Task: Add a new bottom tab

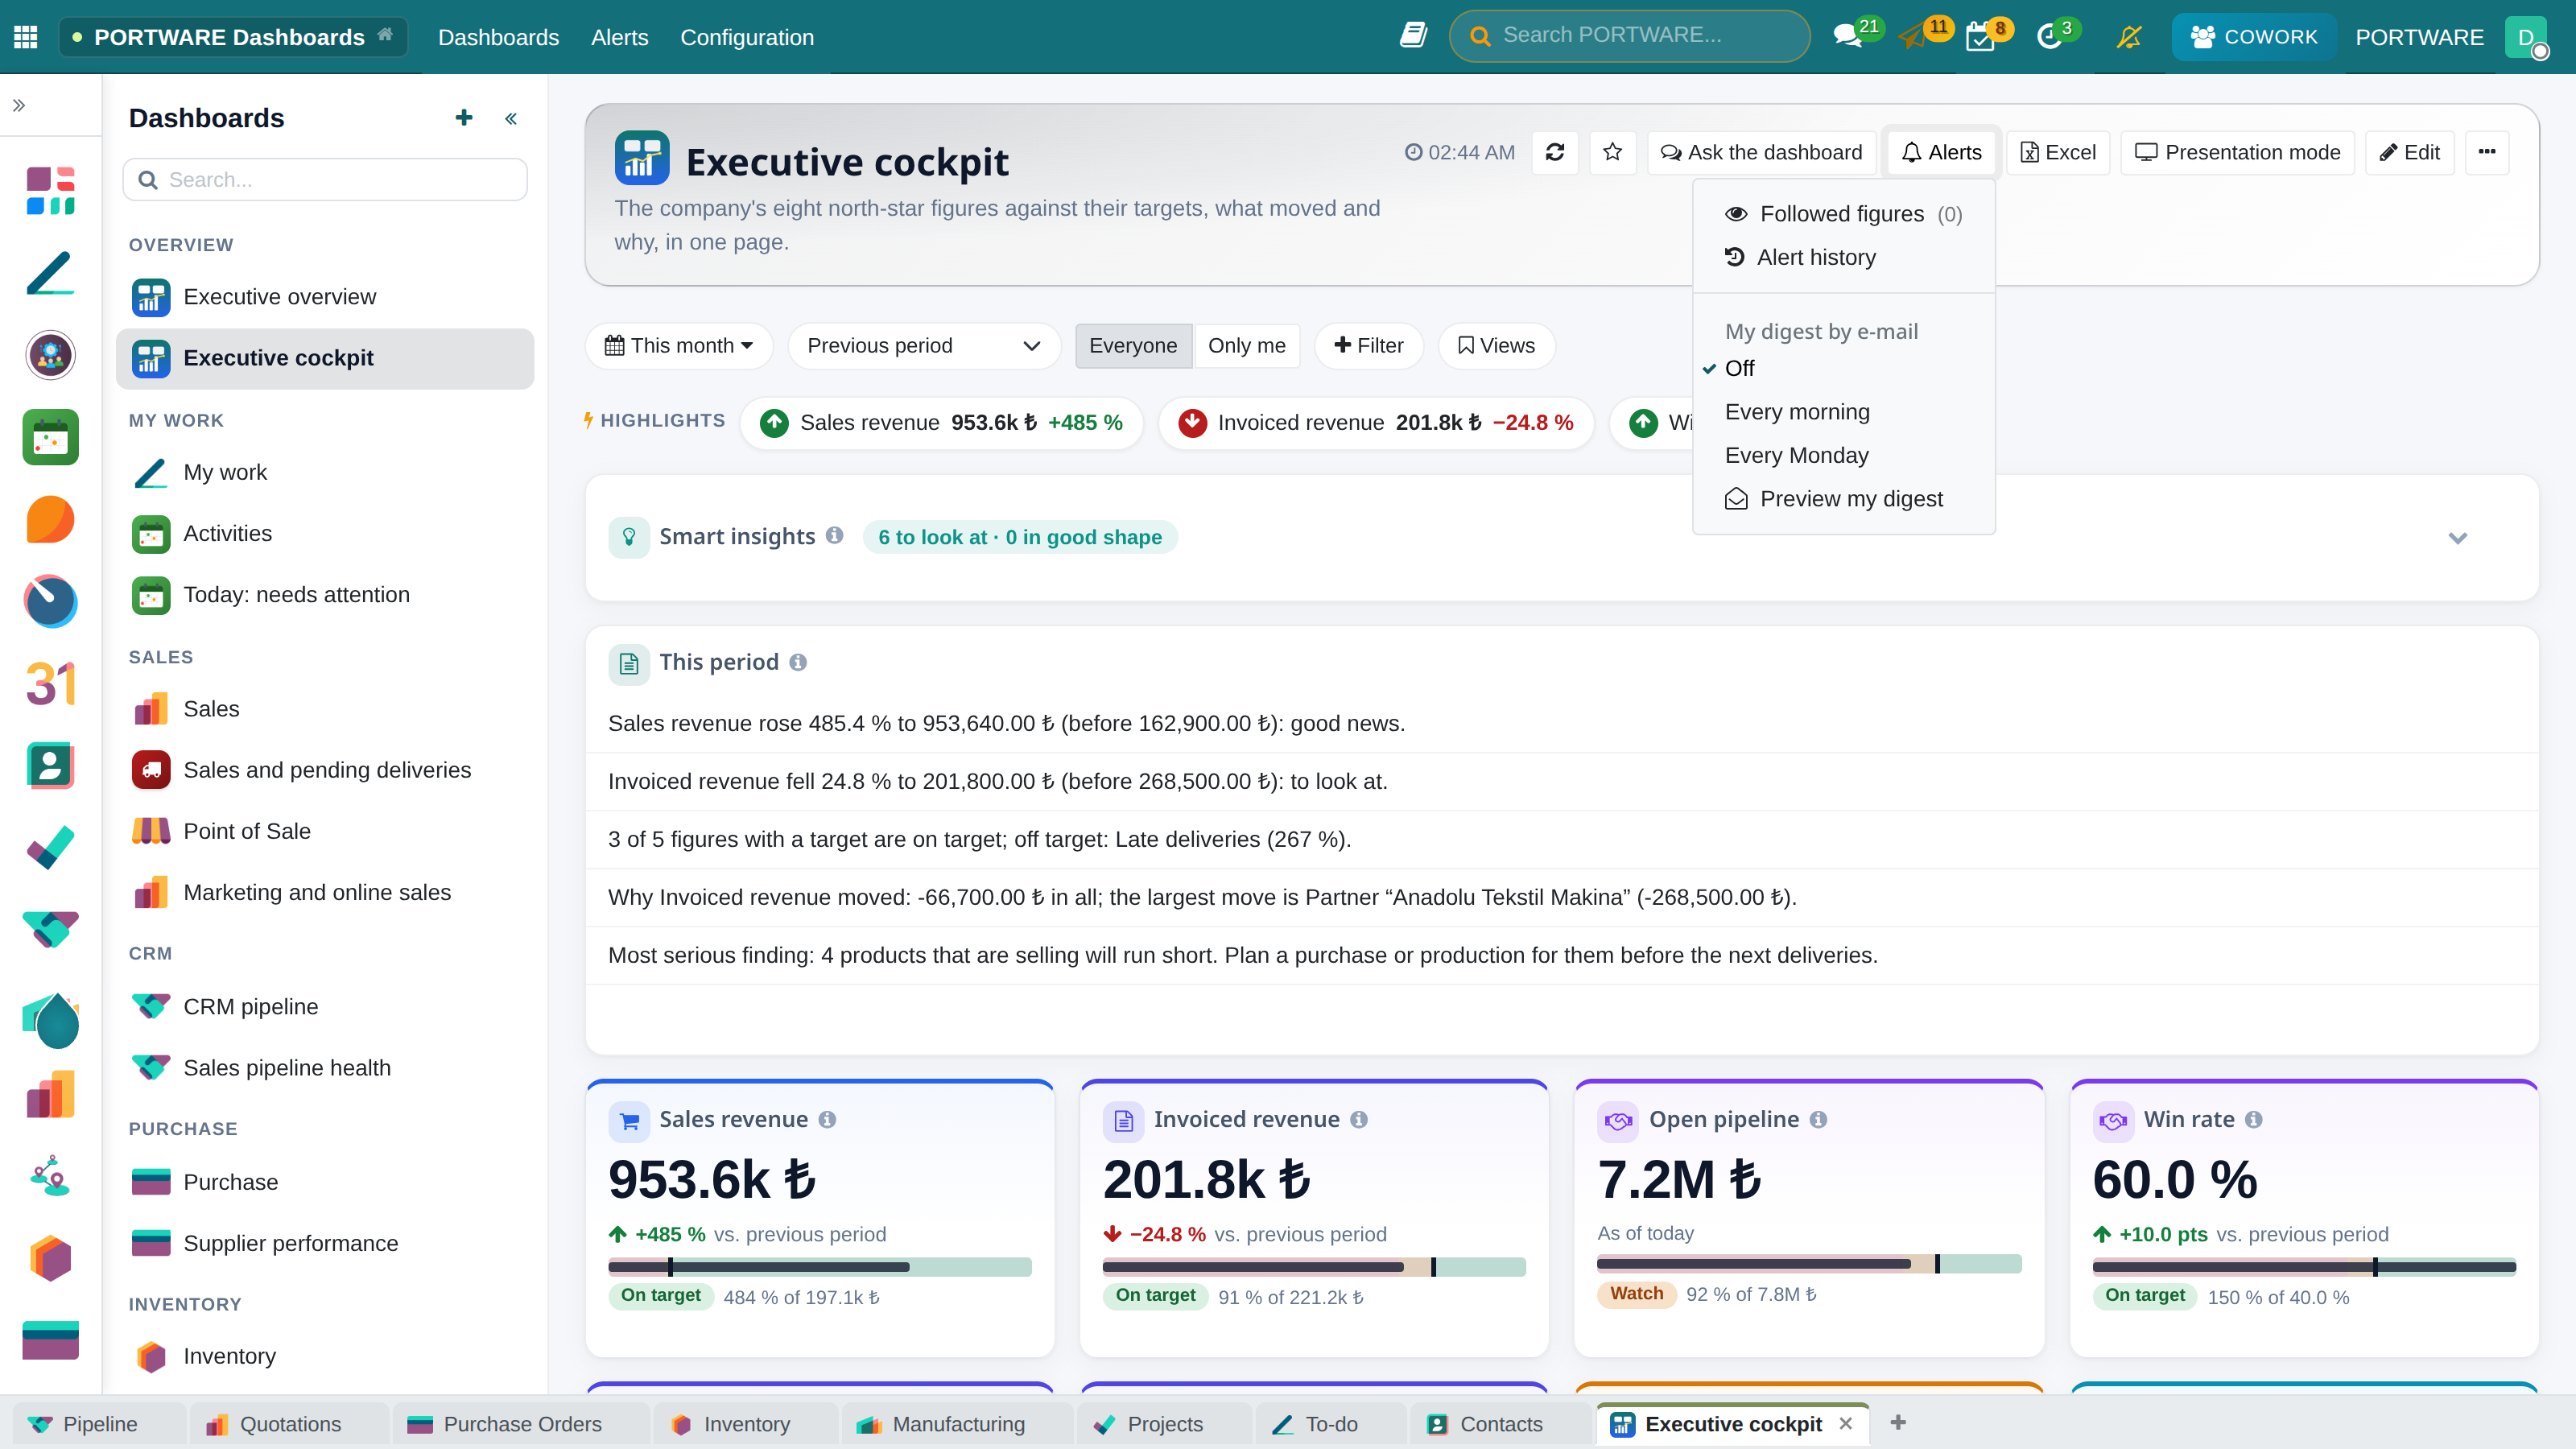Action: coord(1898,1422)
